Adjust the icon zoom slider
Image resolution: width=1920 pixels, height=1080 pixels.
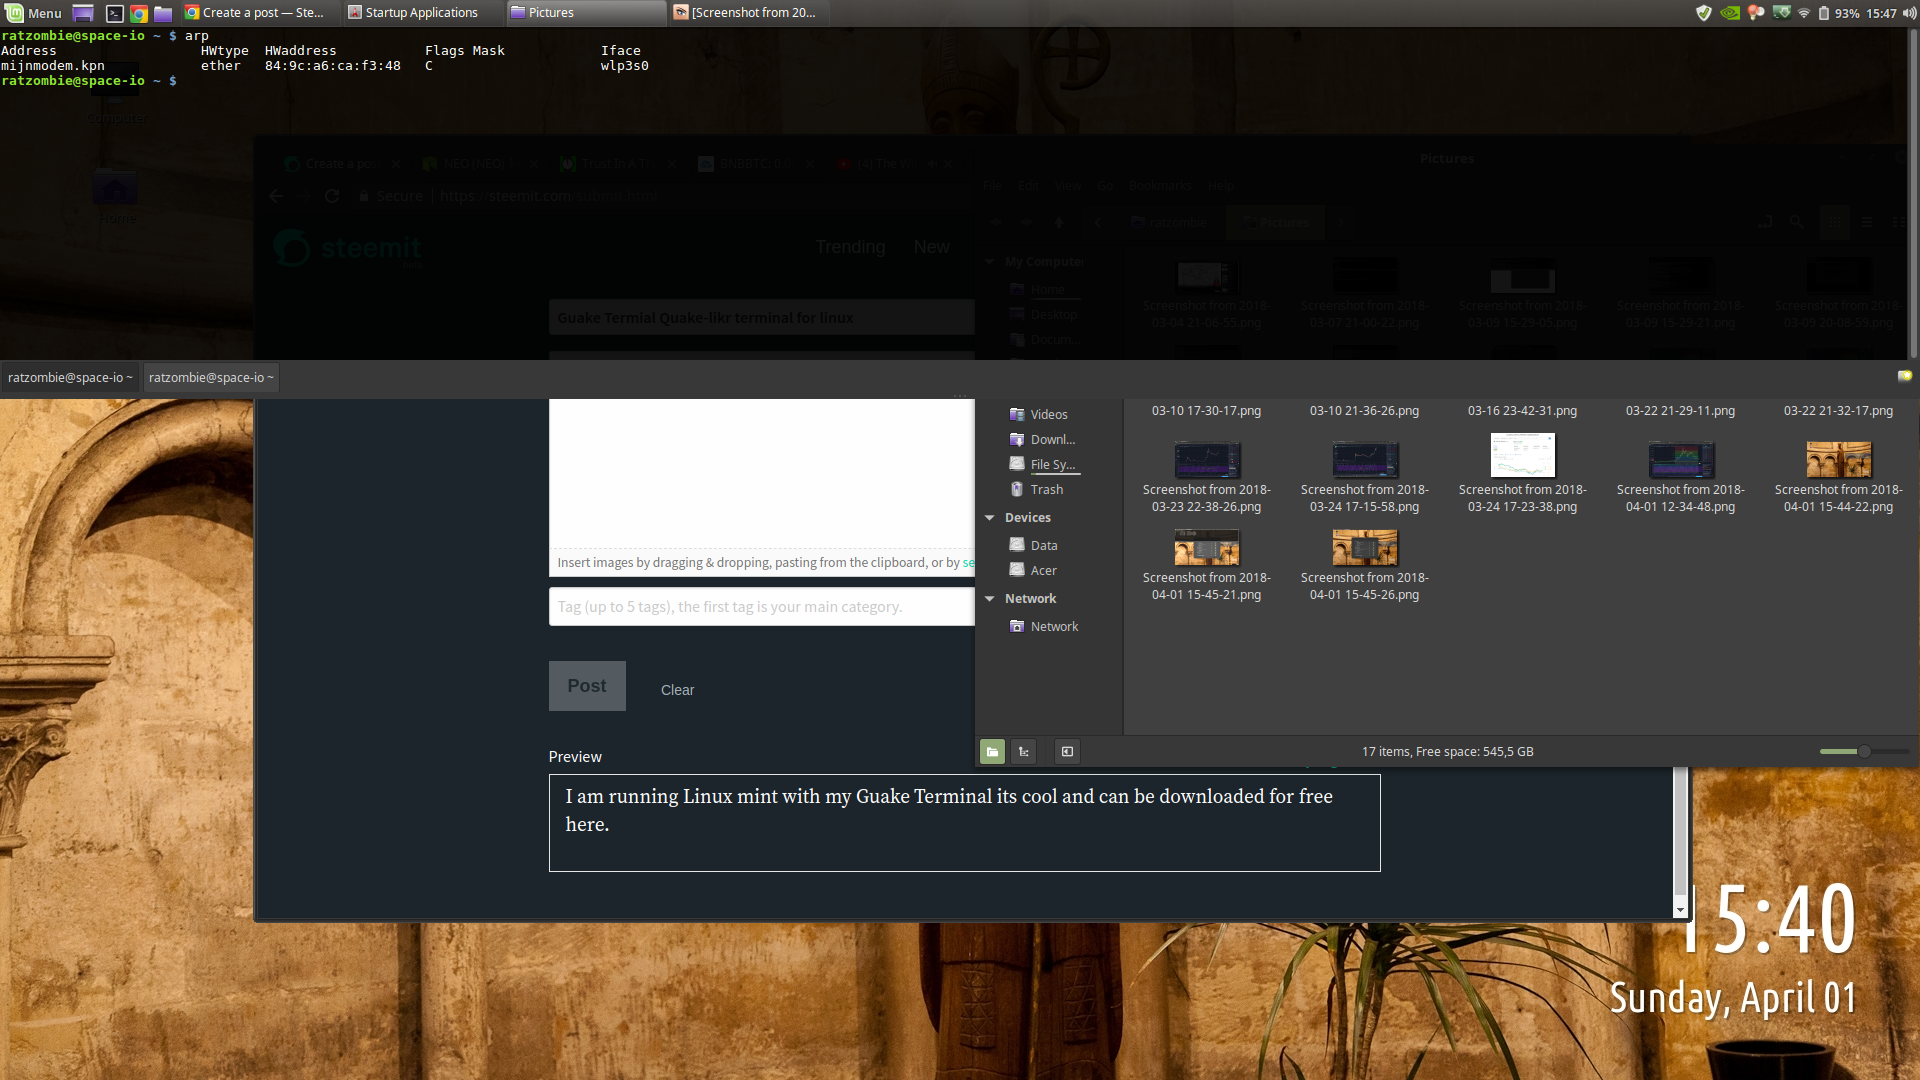pos(1864,751)
